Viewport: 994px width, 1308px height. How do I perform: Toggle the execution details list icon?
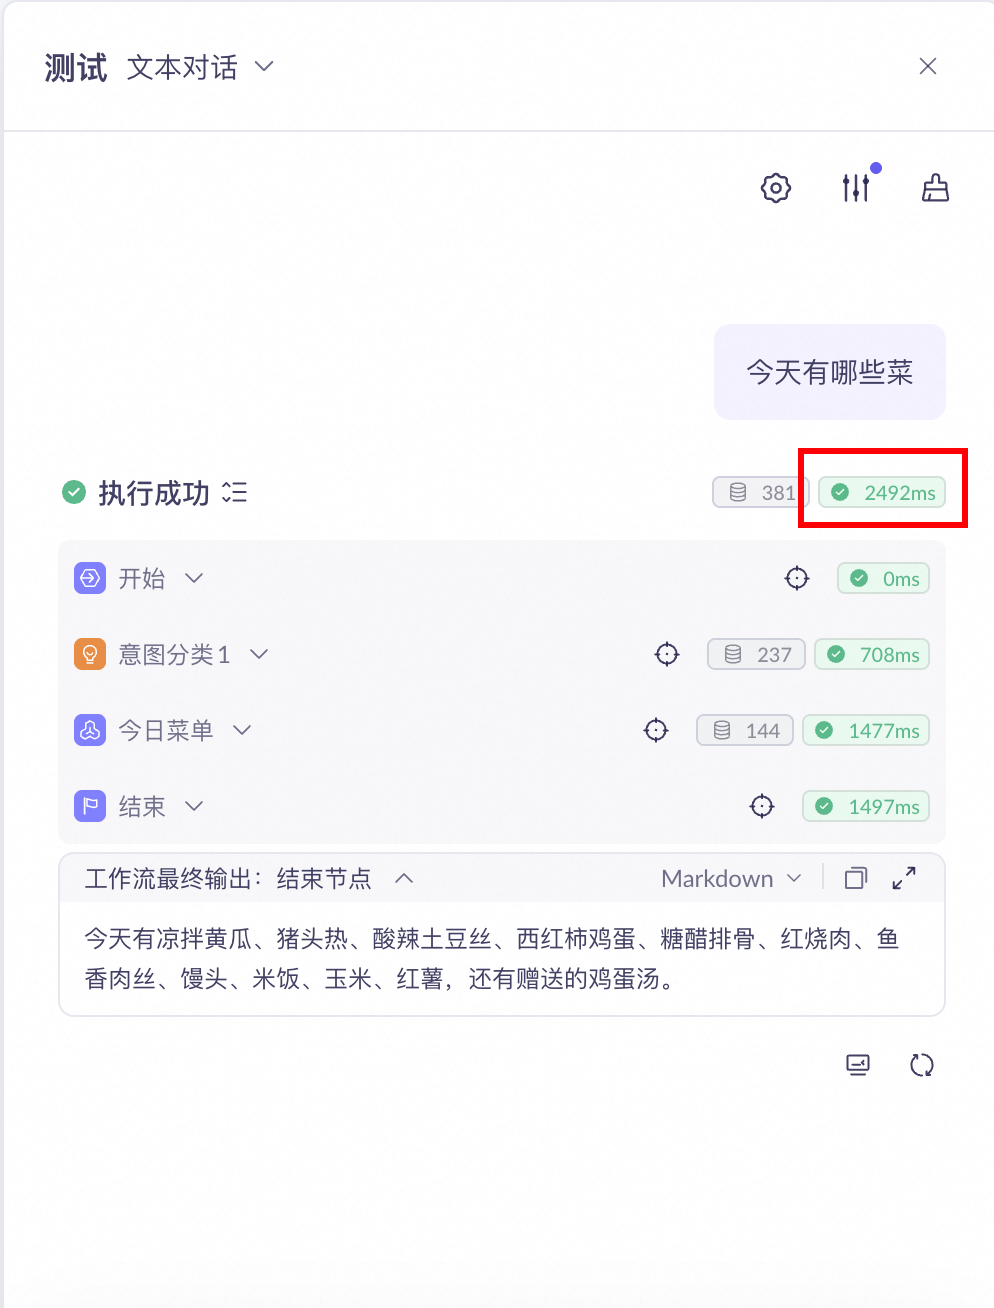[234, 492]
